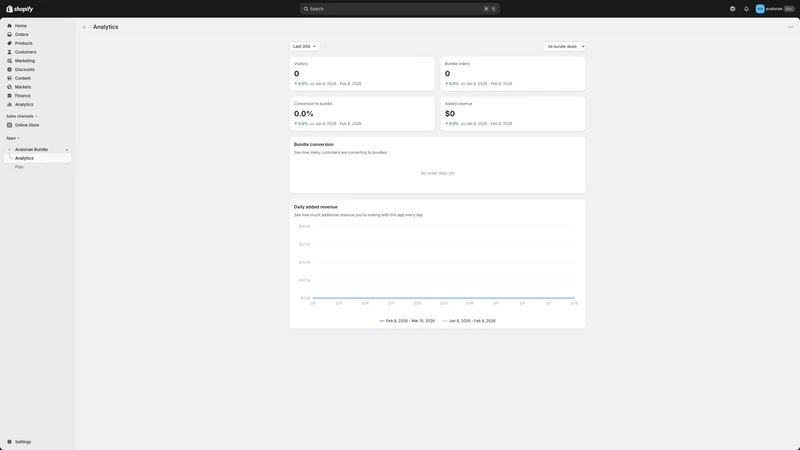800x450 pixels.
Task: Click the Settings gear icon
Action: click(9, 442)
